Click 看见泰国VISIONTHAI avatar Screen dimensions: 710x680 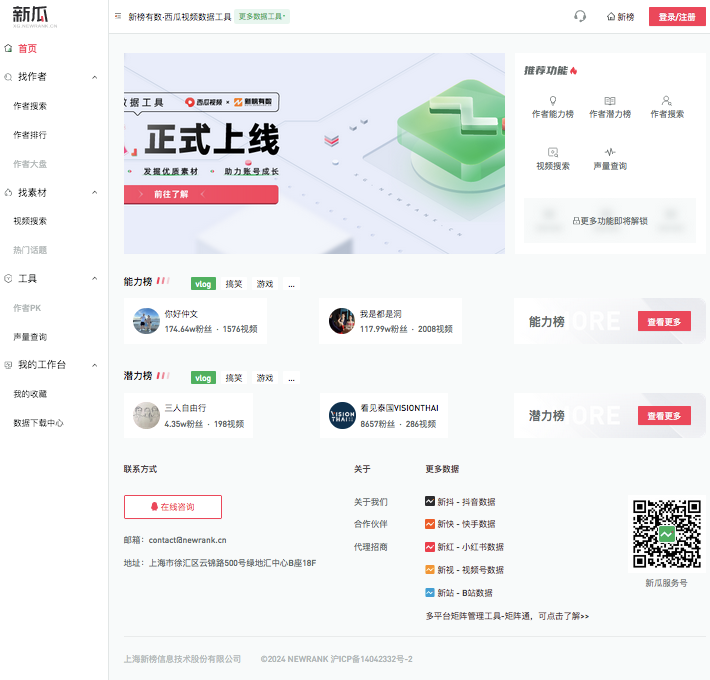point(342,415)
